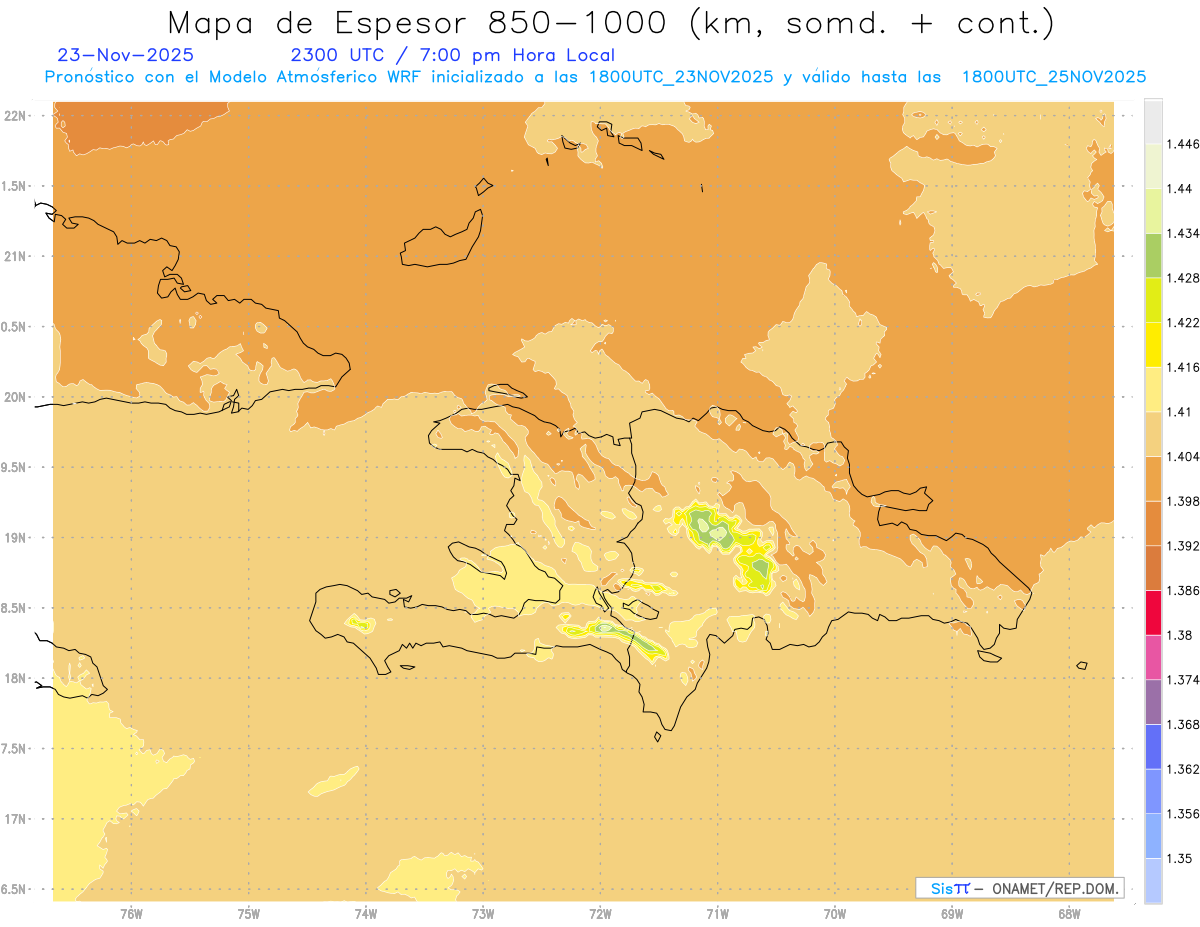This screenshot has width=1200, height=927.
Task: Click the latitude label 22N
Action: [x=15, y=116]
